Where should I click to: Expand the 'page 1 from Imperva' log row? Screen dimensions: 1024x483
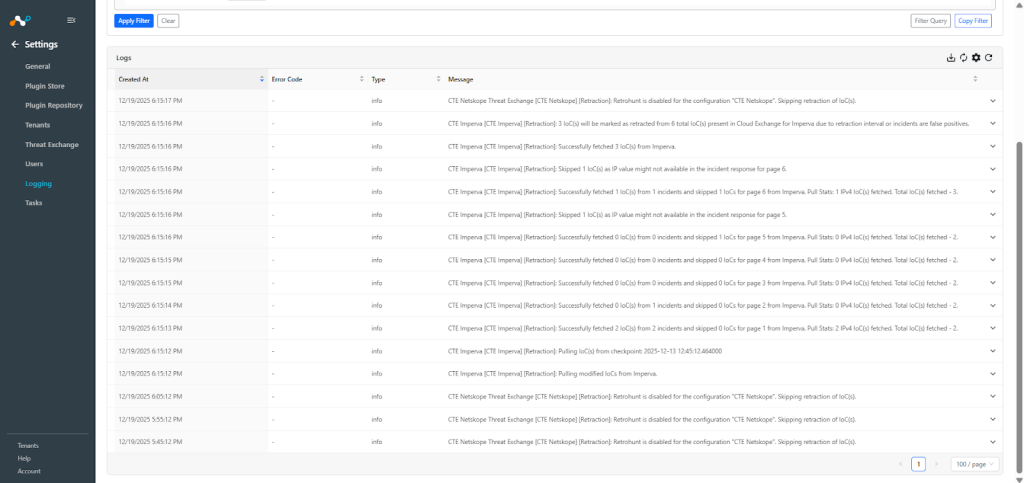click(993, 328)
